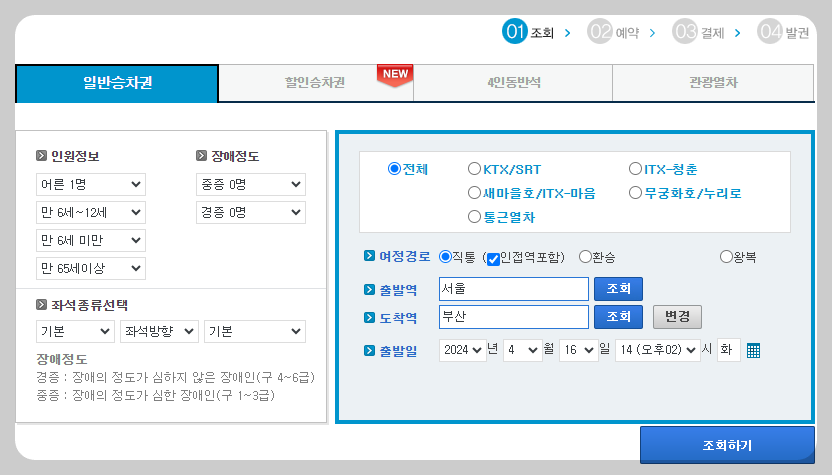Screen dimensions: 832x475
Task: Open the 만 6세 미만 infant dropdown
Action: point(91,240)
